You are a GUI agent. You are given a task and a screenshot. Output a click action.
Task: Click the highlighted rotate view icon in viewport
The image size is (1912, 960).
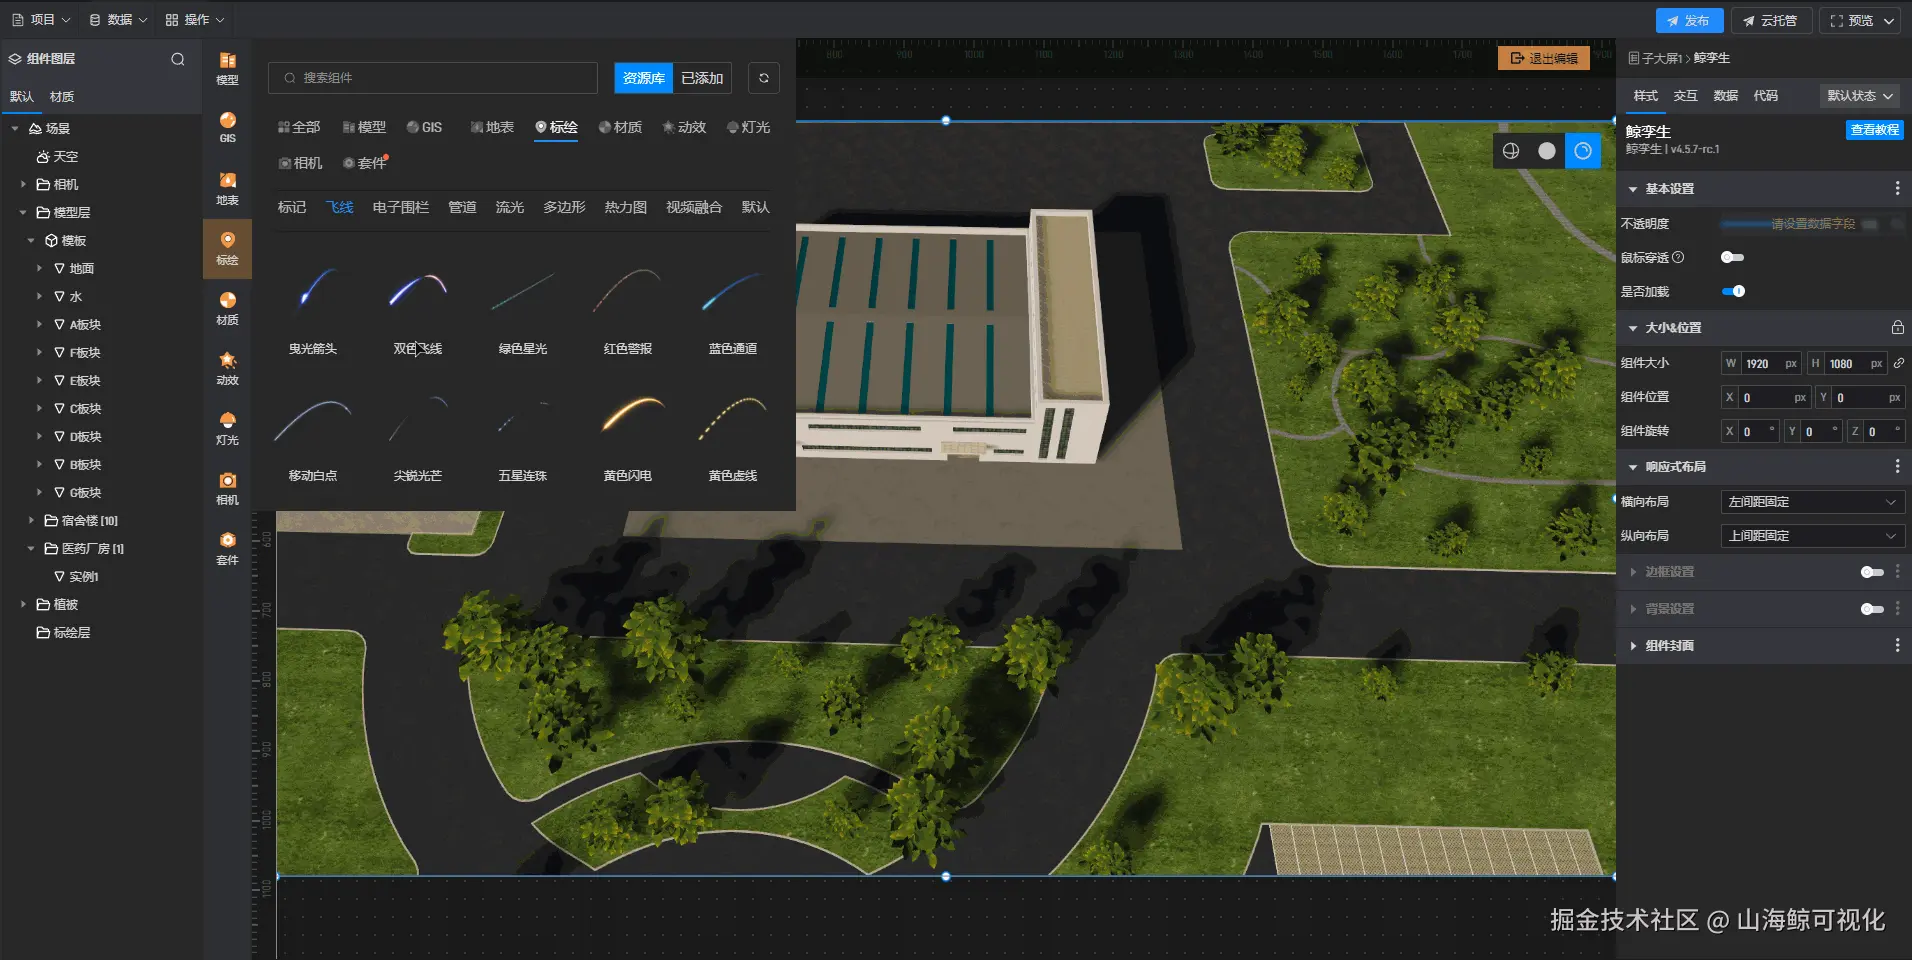[1583, 151]
